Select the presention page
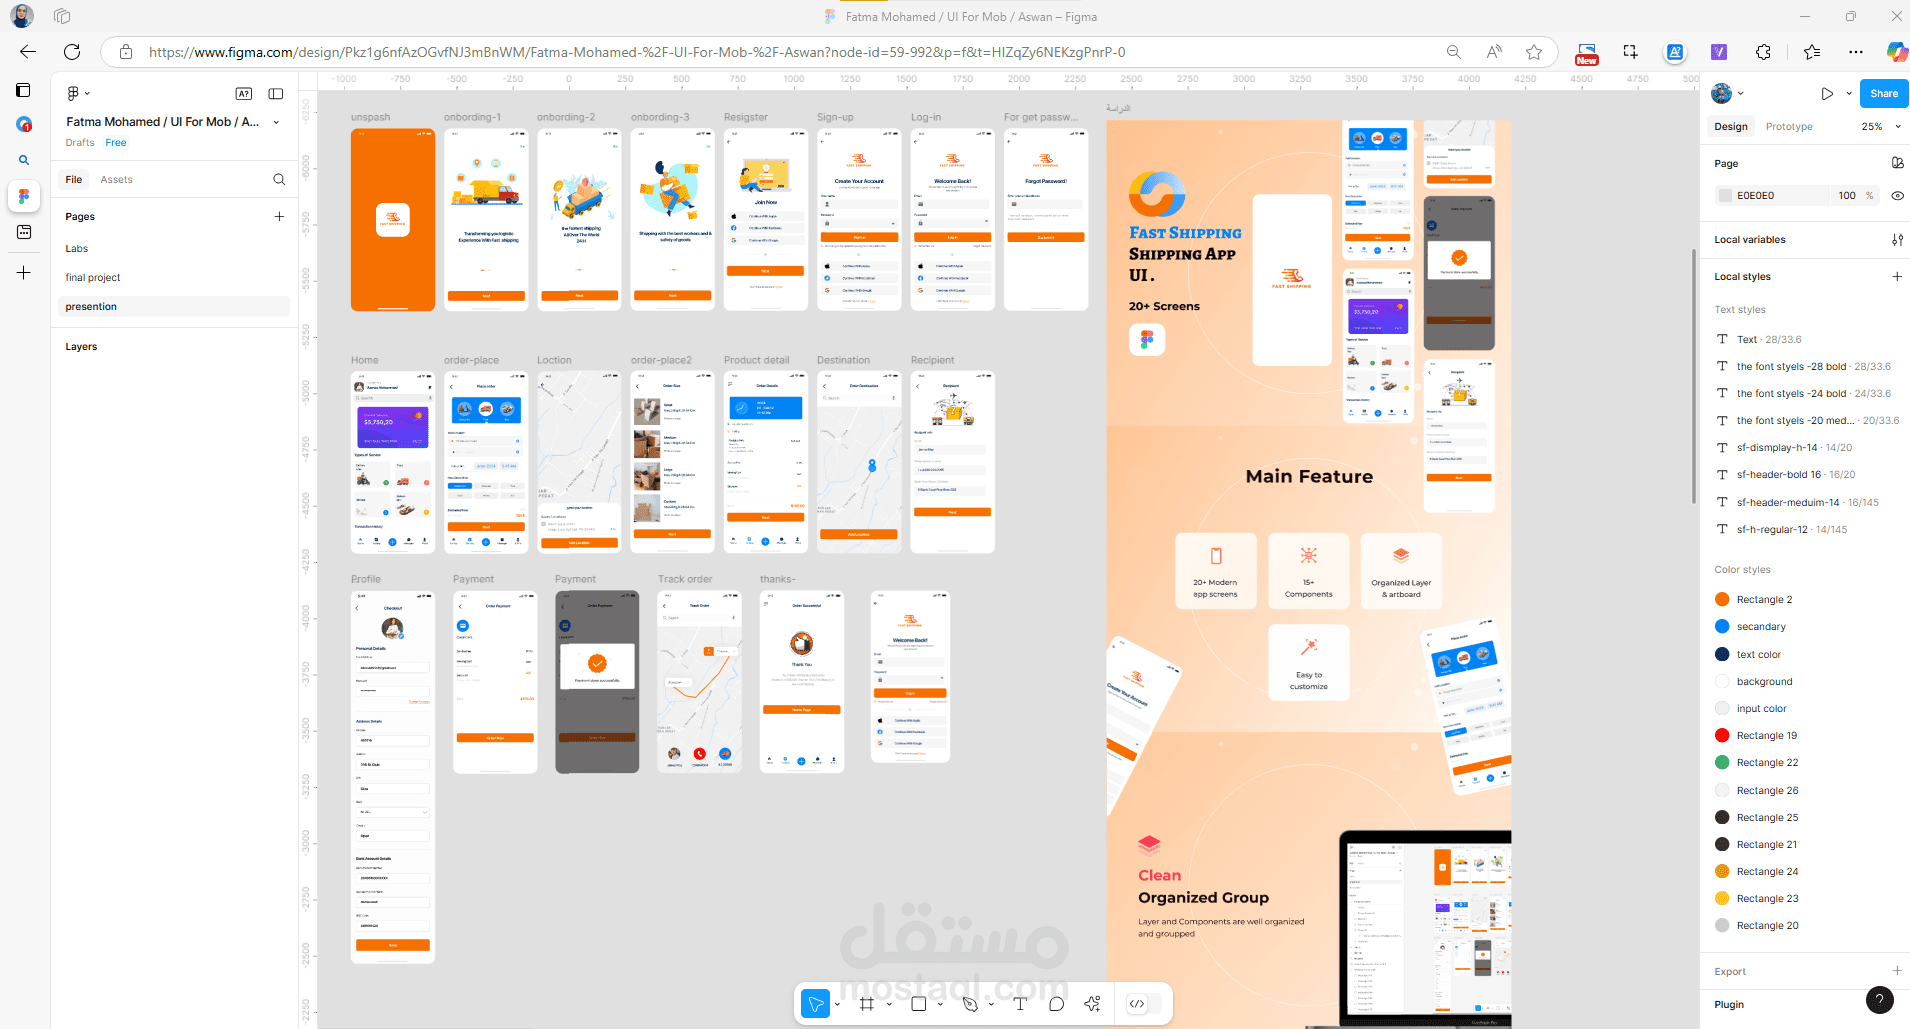The height and width of the screenshot is (1029, 1910). tap(174, 307)
